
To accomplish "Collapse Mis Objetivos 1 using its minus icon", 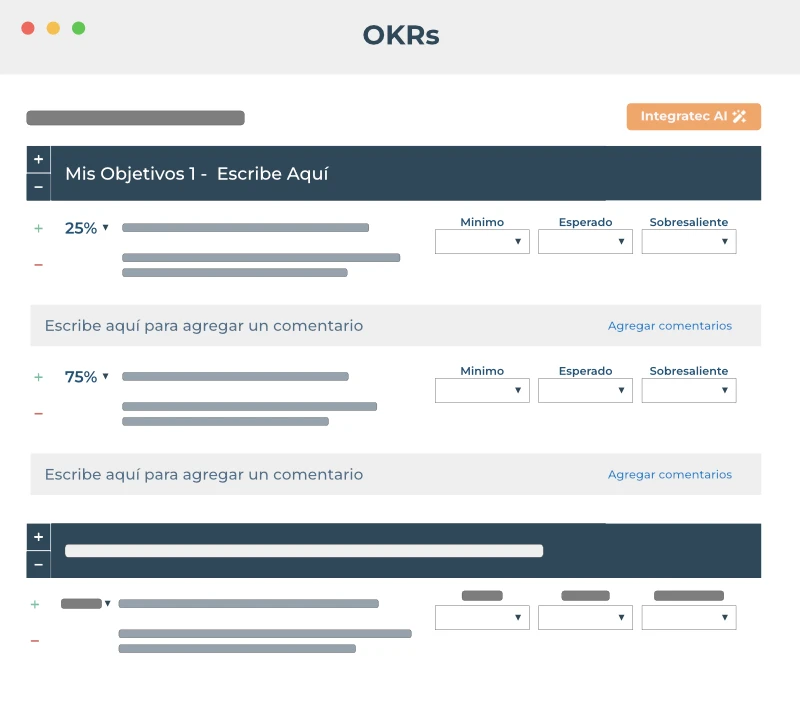I will tap(38, 186).
